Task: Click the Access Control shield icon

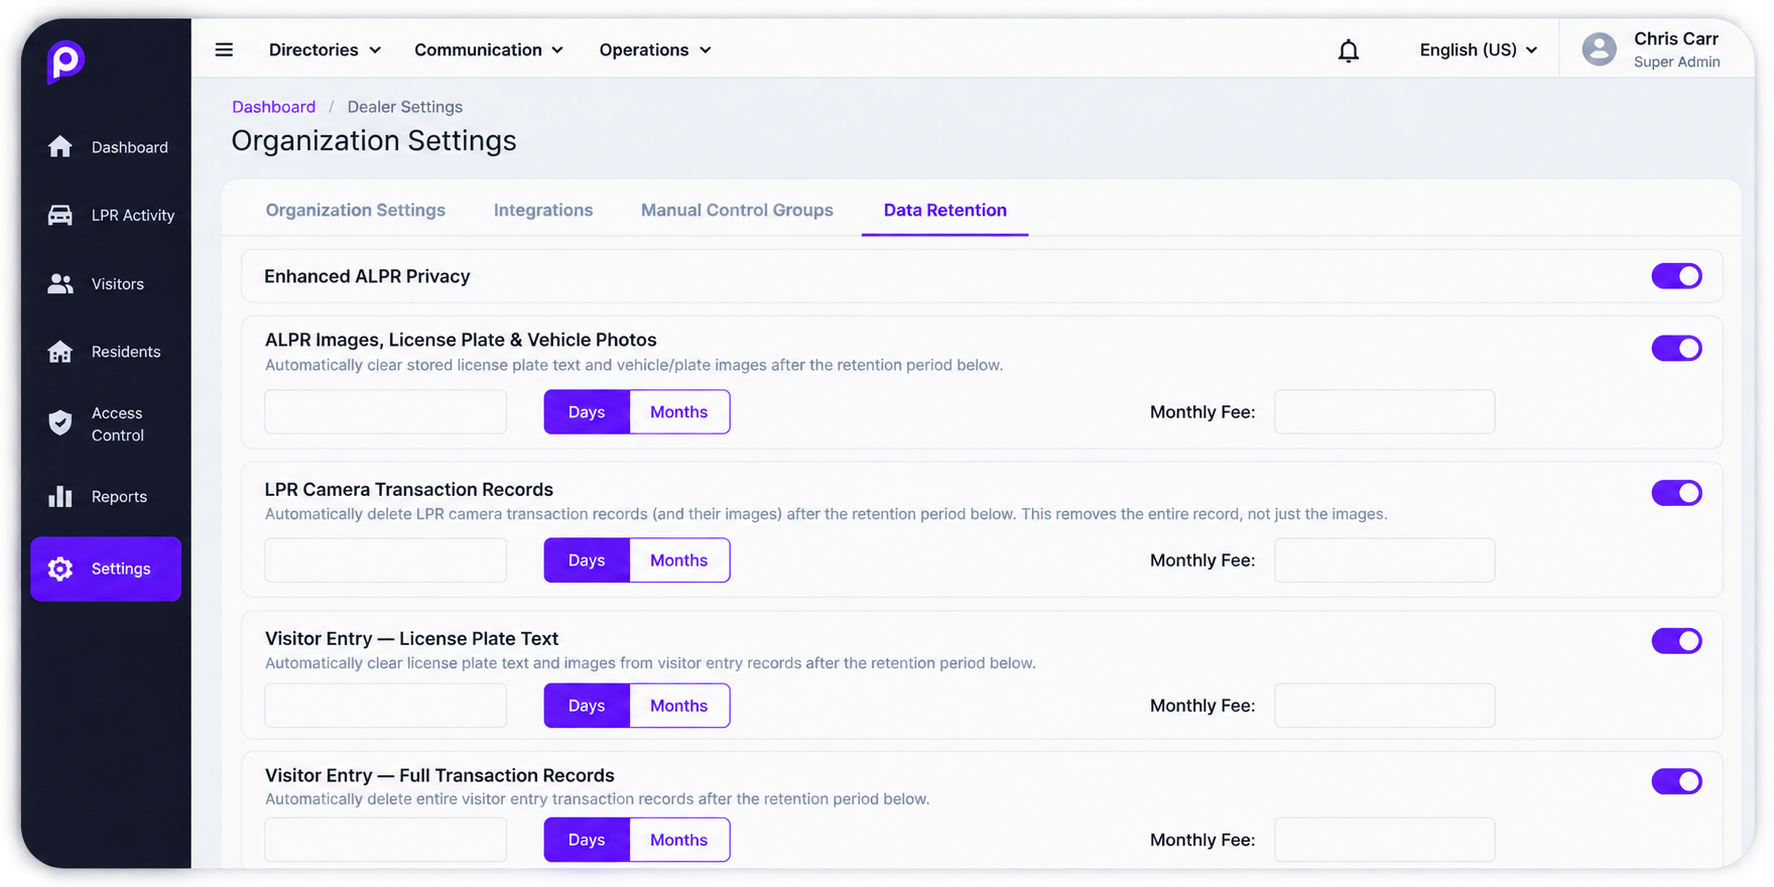Action: (x=60, y=423)
